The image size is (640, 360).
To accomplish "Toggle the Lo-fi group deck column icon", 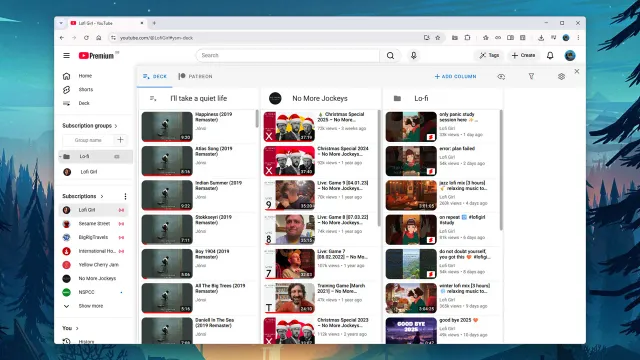I will click(117, 156).
